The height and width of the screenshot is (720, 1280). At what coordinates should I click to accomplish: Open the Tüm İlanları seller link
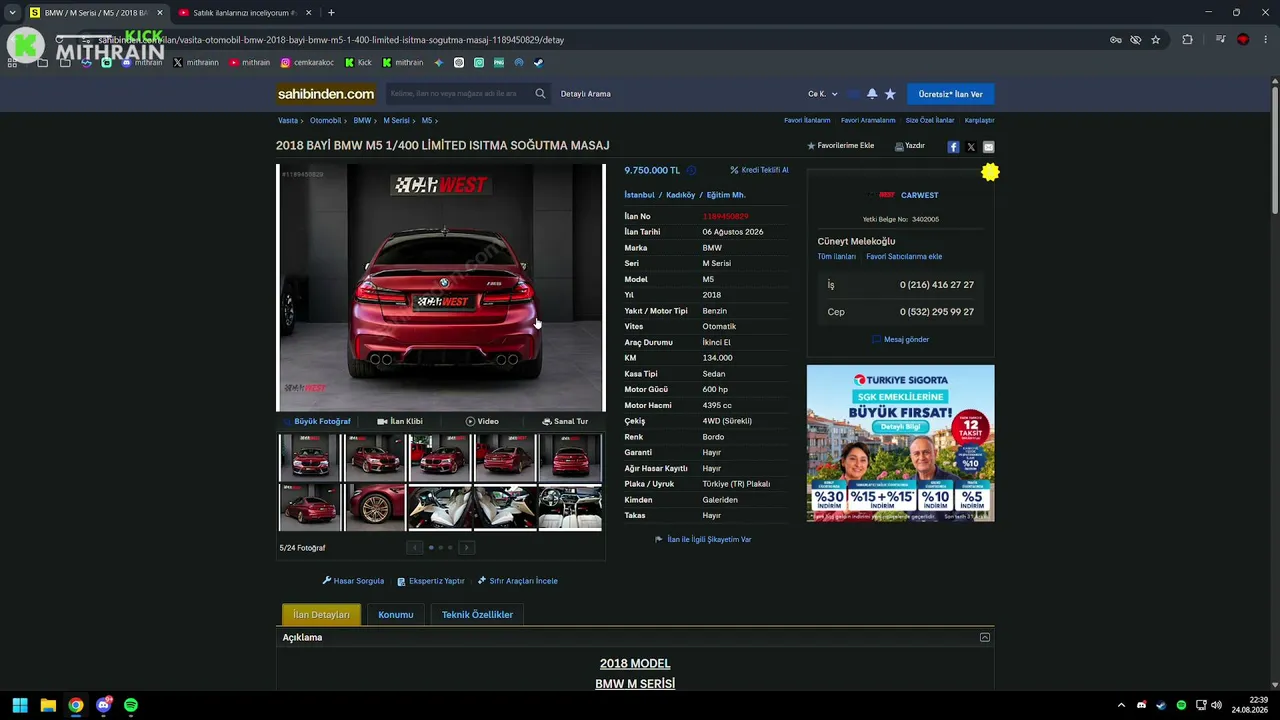click(837, 257)
